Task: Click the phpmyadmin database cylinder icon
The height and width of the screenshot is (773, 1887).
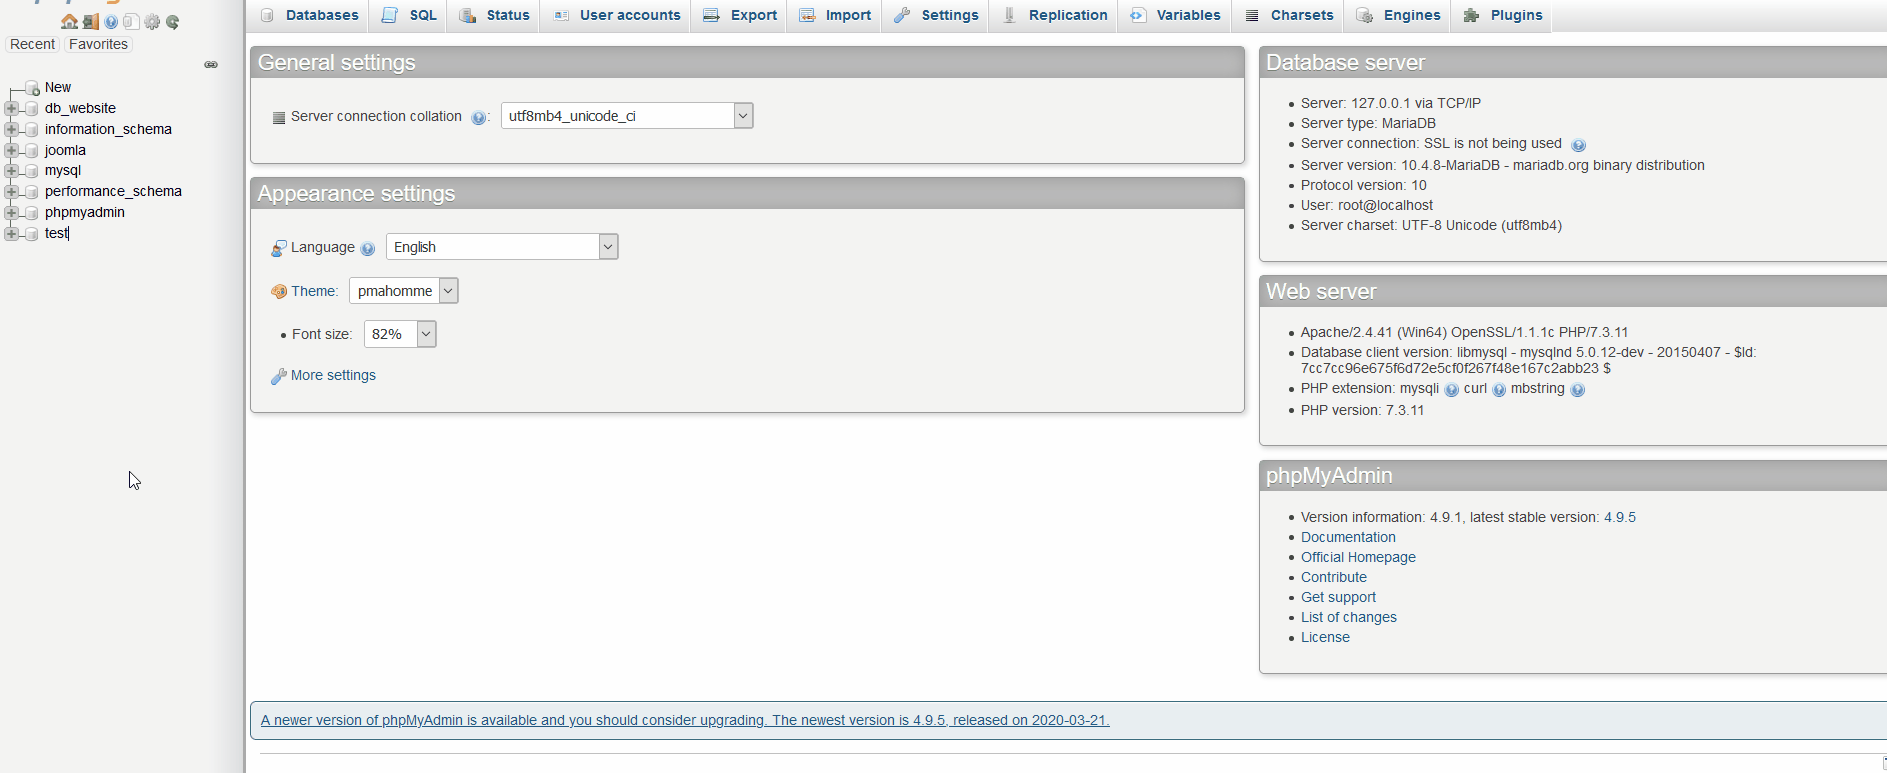Action: 32,213
